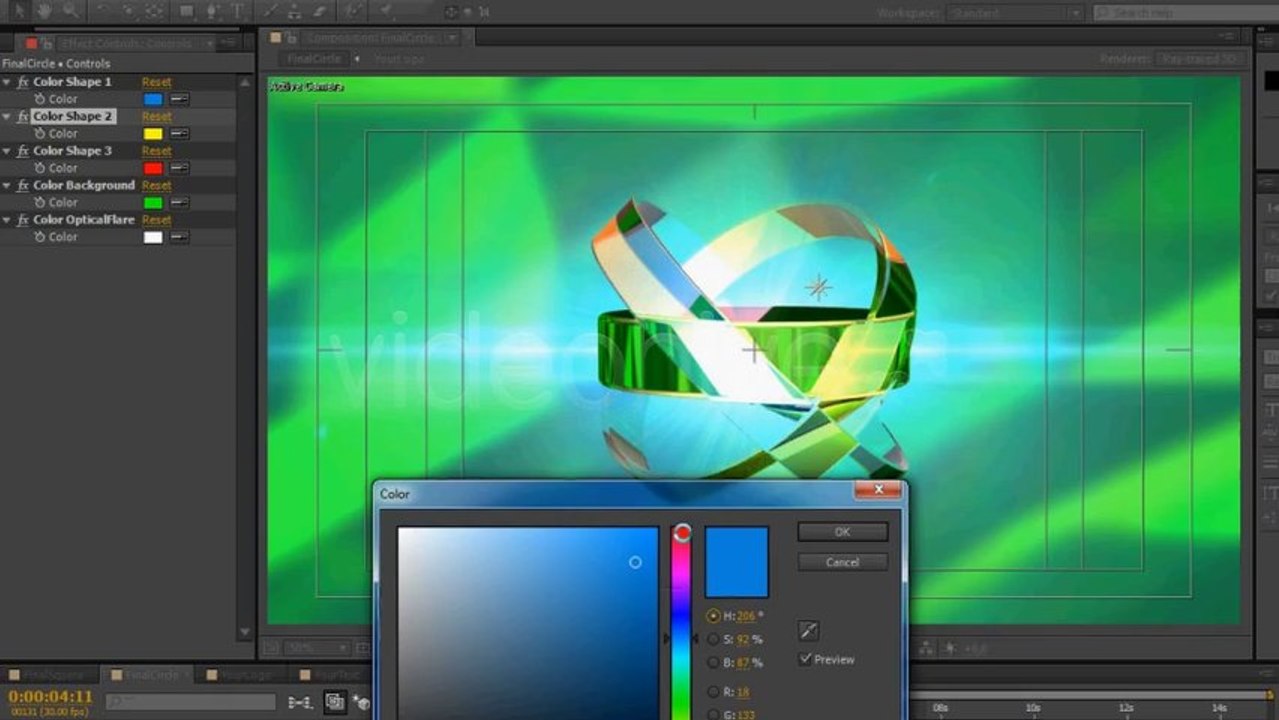1279x720 pixels.
Task: Collapse Color Background effect
Action: click(7, 185)
